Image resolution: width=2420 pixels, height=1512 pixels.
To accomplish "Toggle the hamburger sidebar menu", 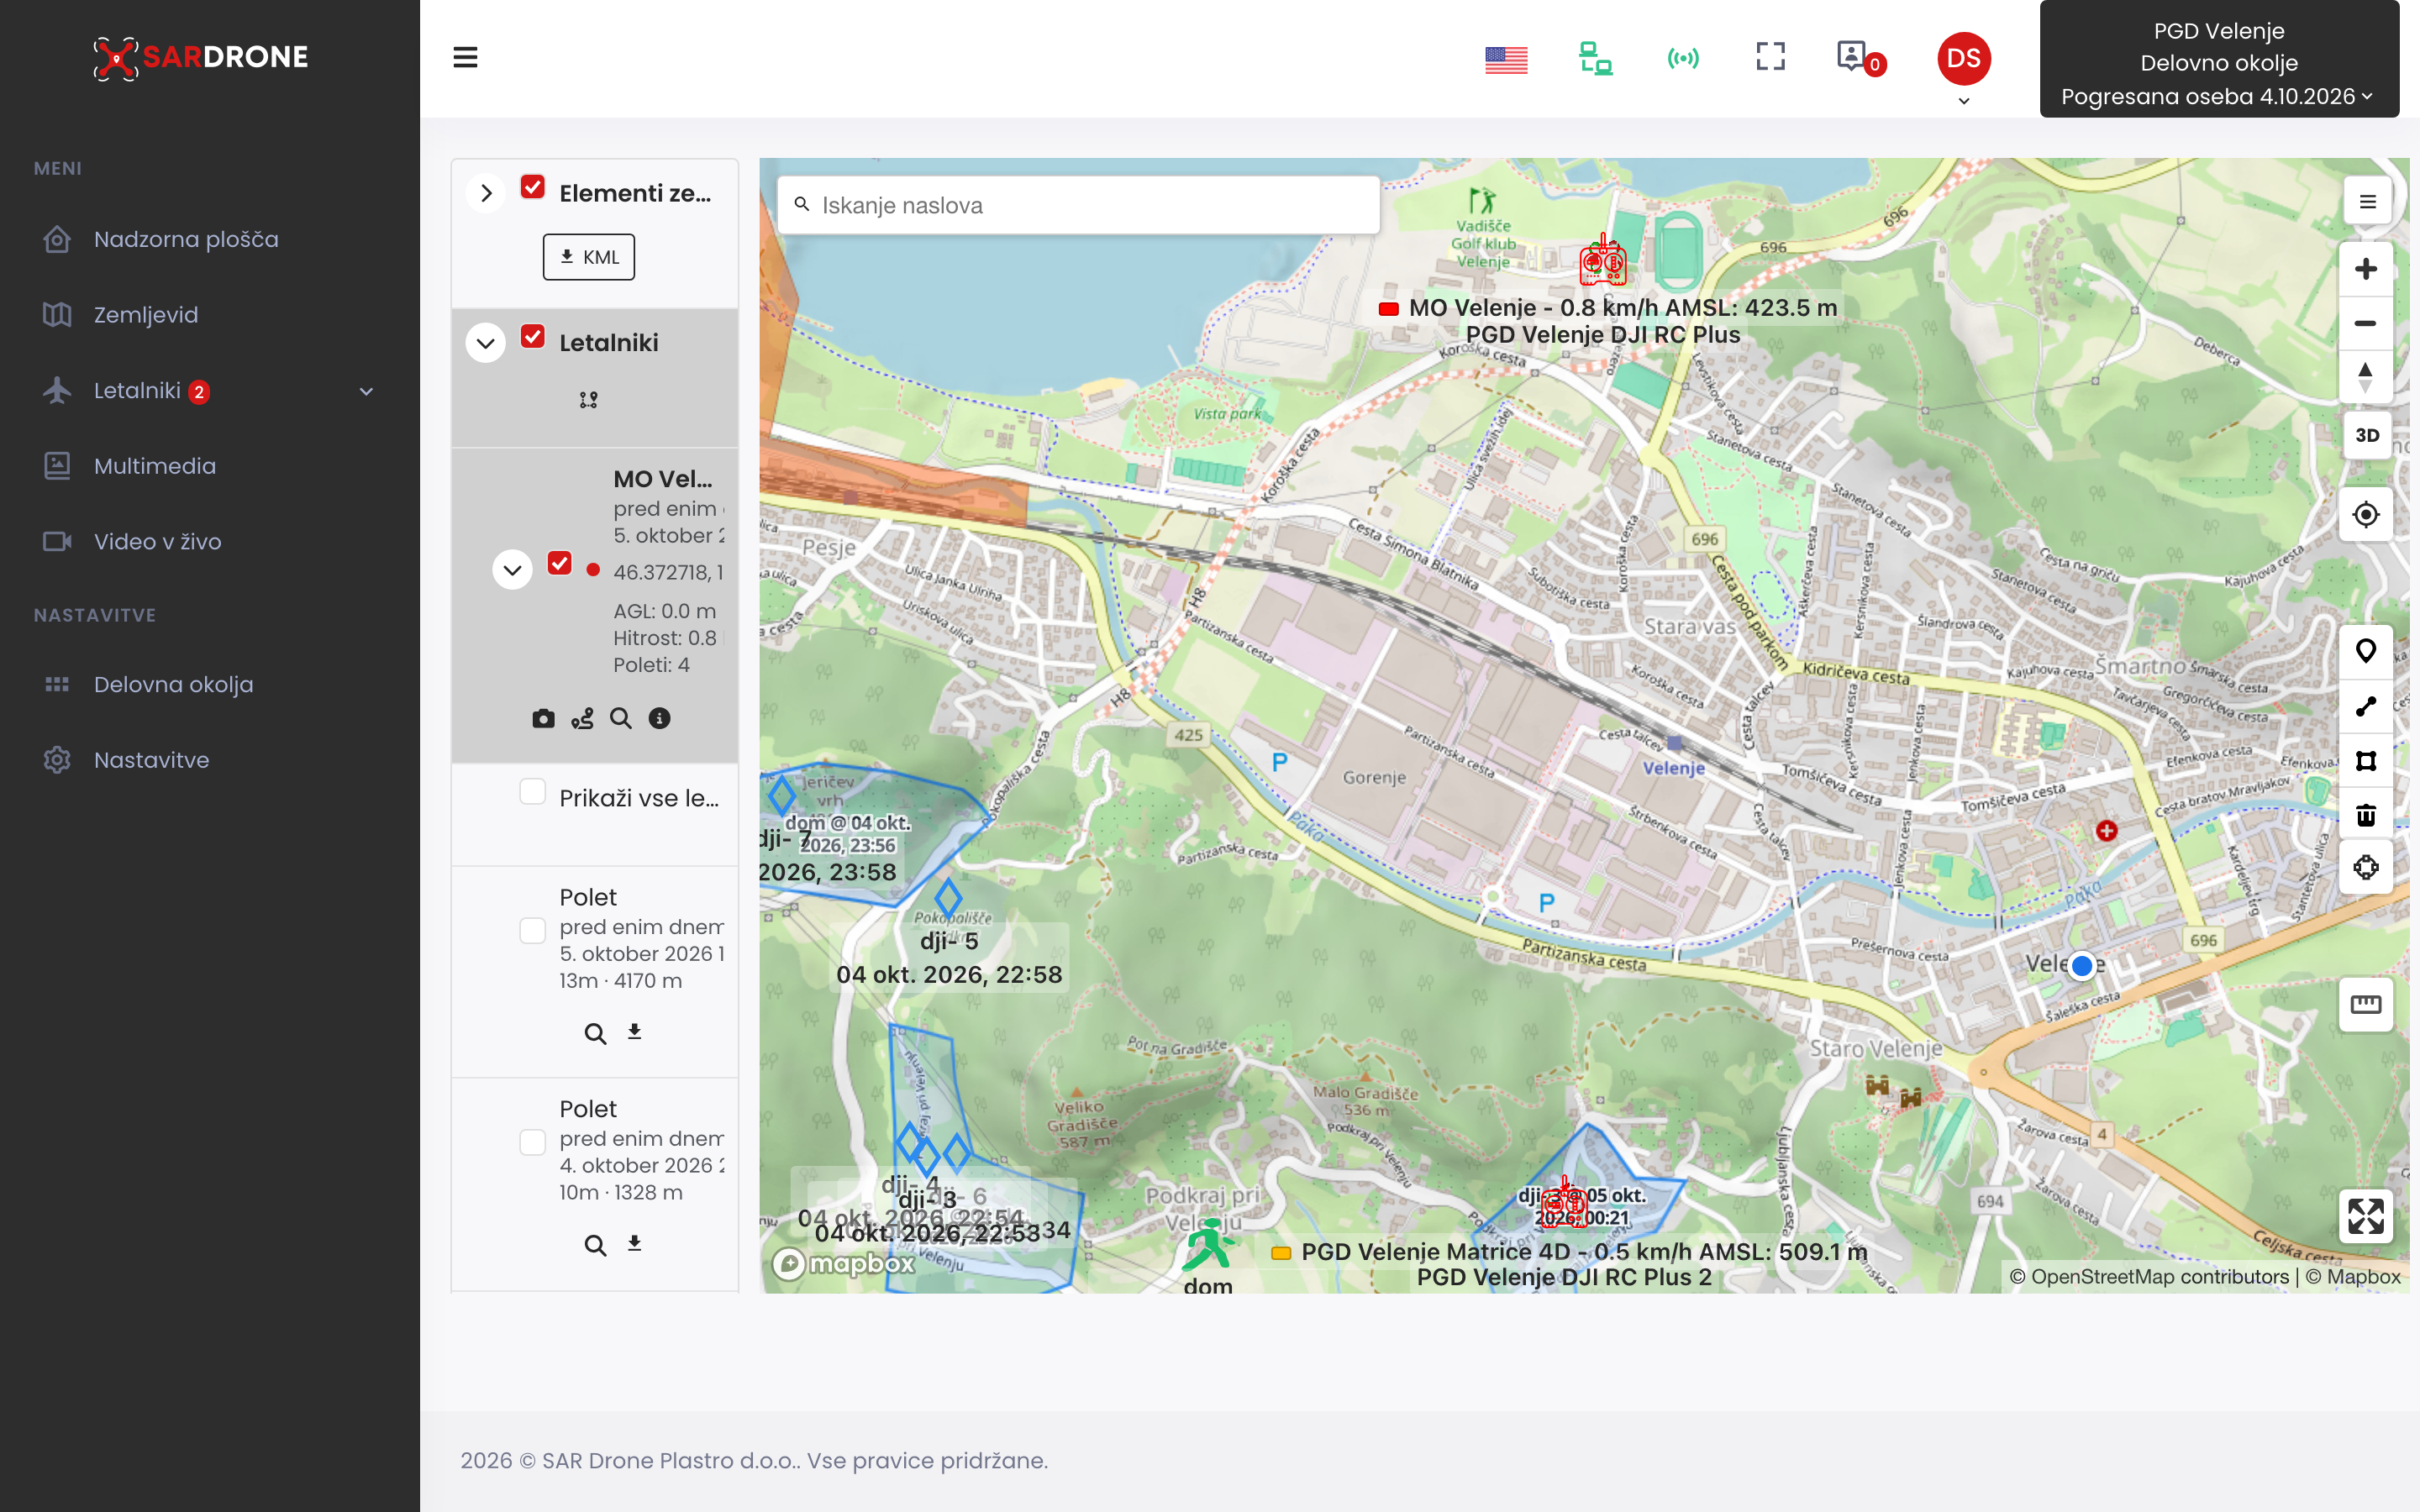I will (x=465, y=58).
